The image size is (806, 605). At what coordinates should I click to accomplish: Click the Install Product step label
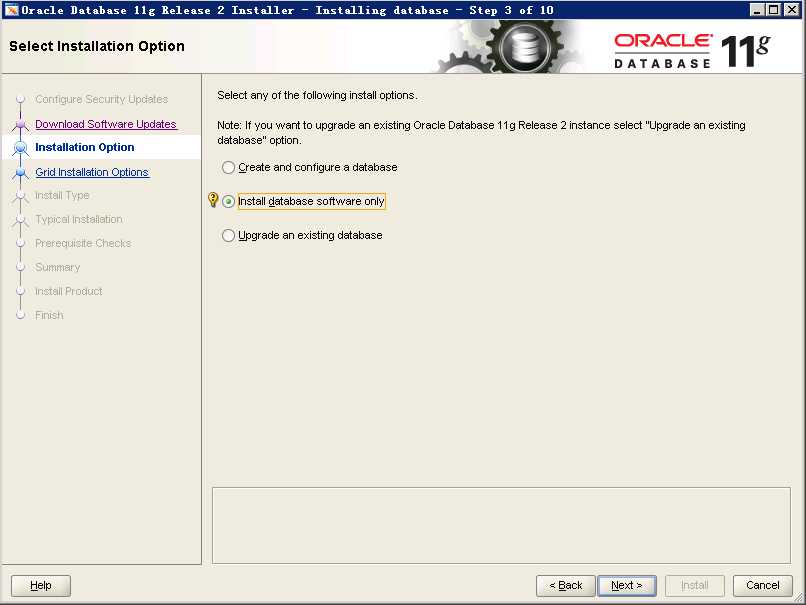pos(68,291)
